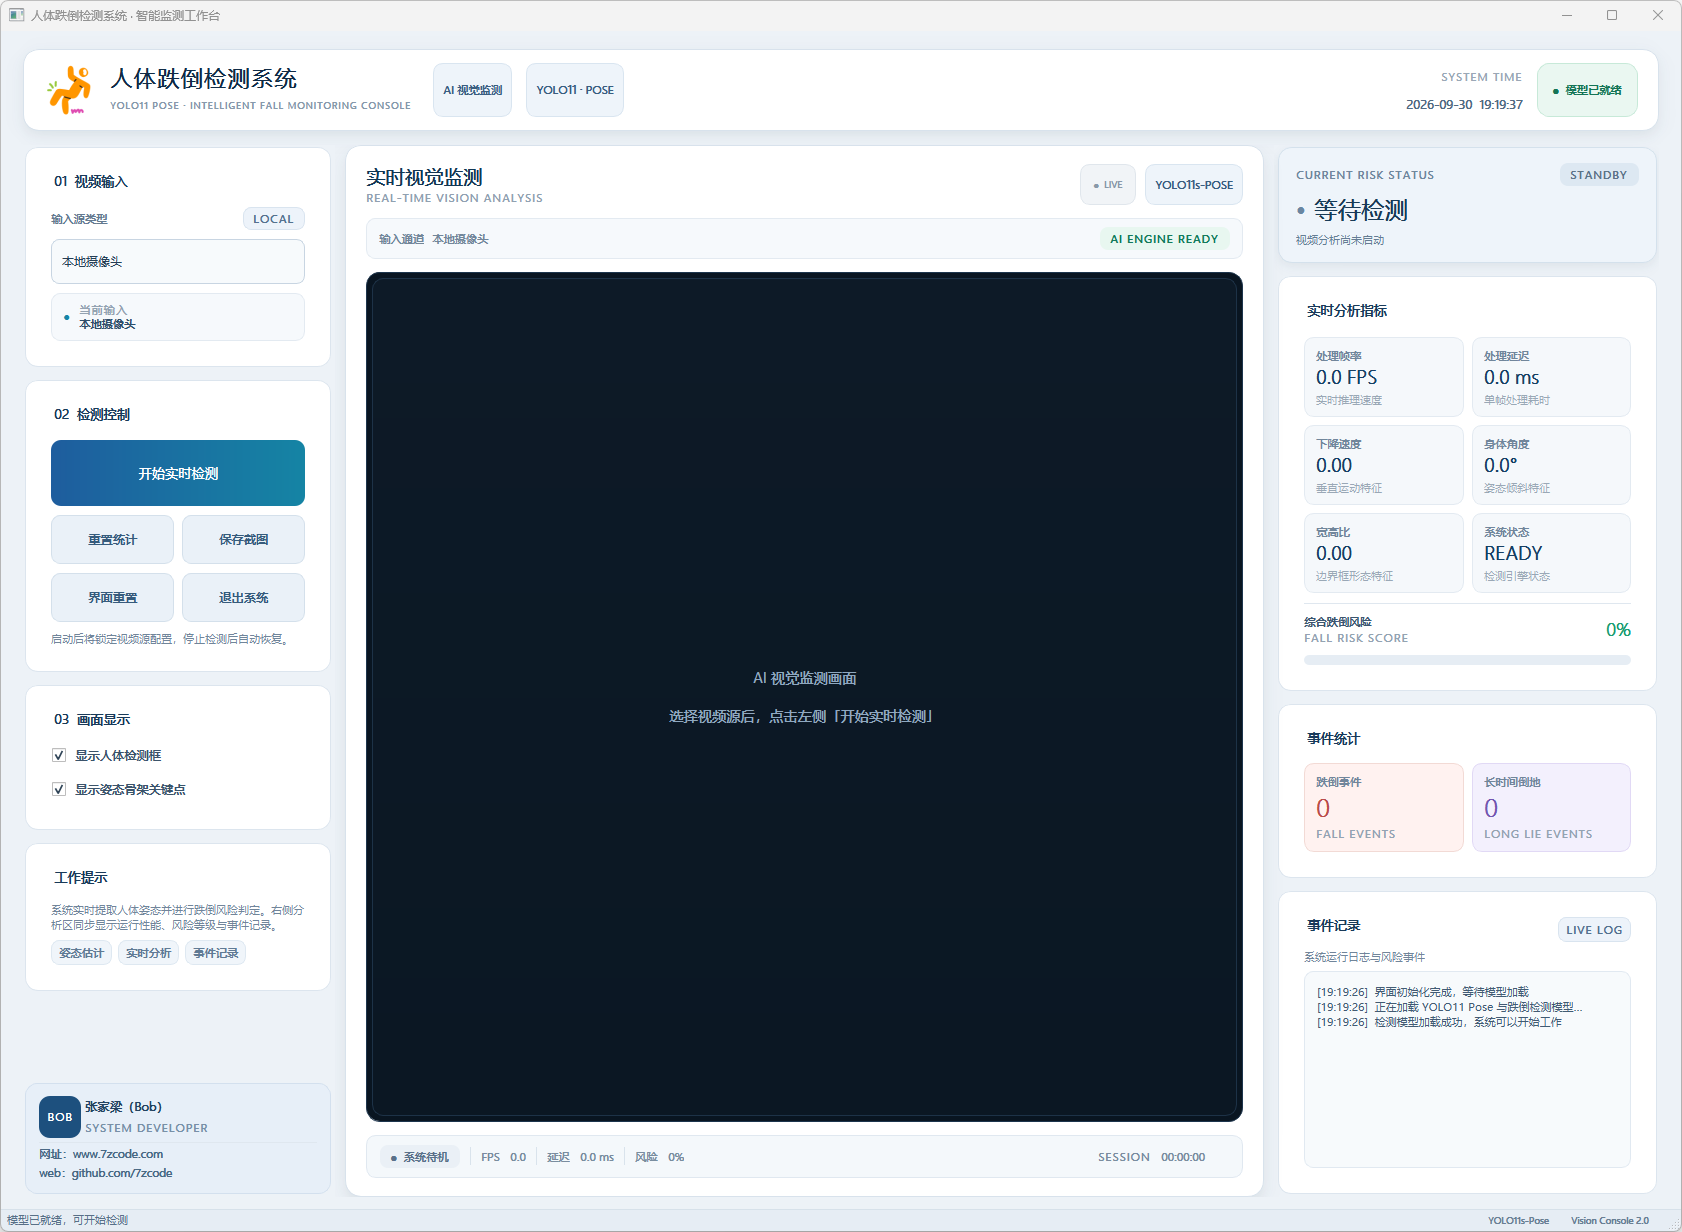Click the YOLO11 · POSE header tab
Screen dimensions: 1682x1232
click(575, 90)
